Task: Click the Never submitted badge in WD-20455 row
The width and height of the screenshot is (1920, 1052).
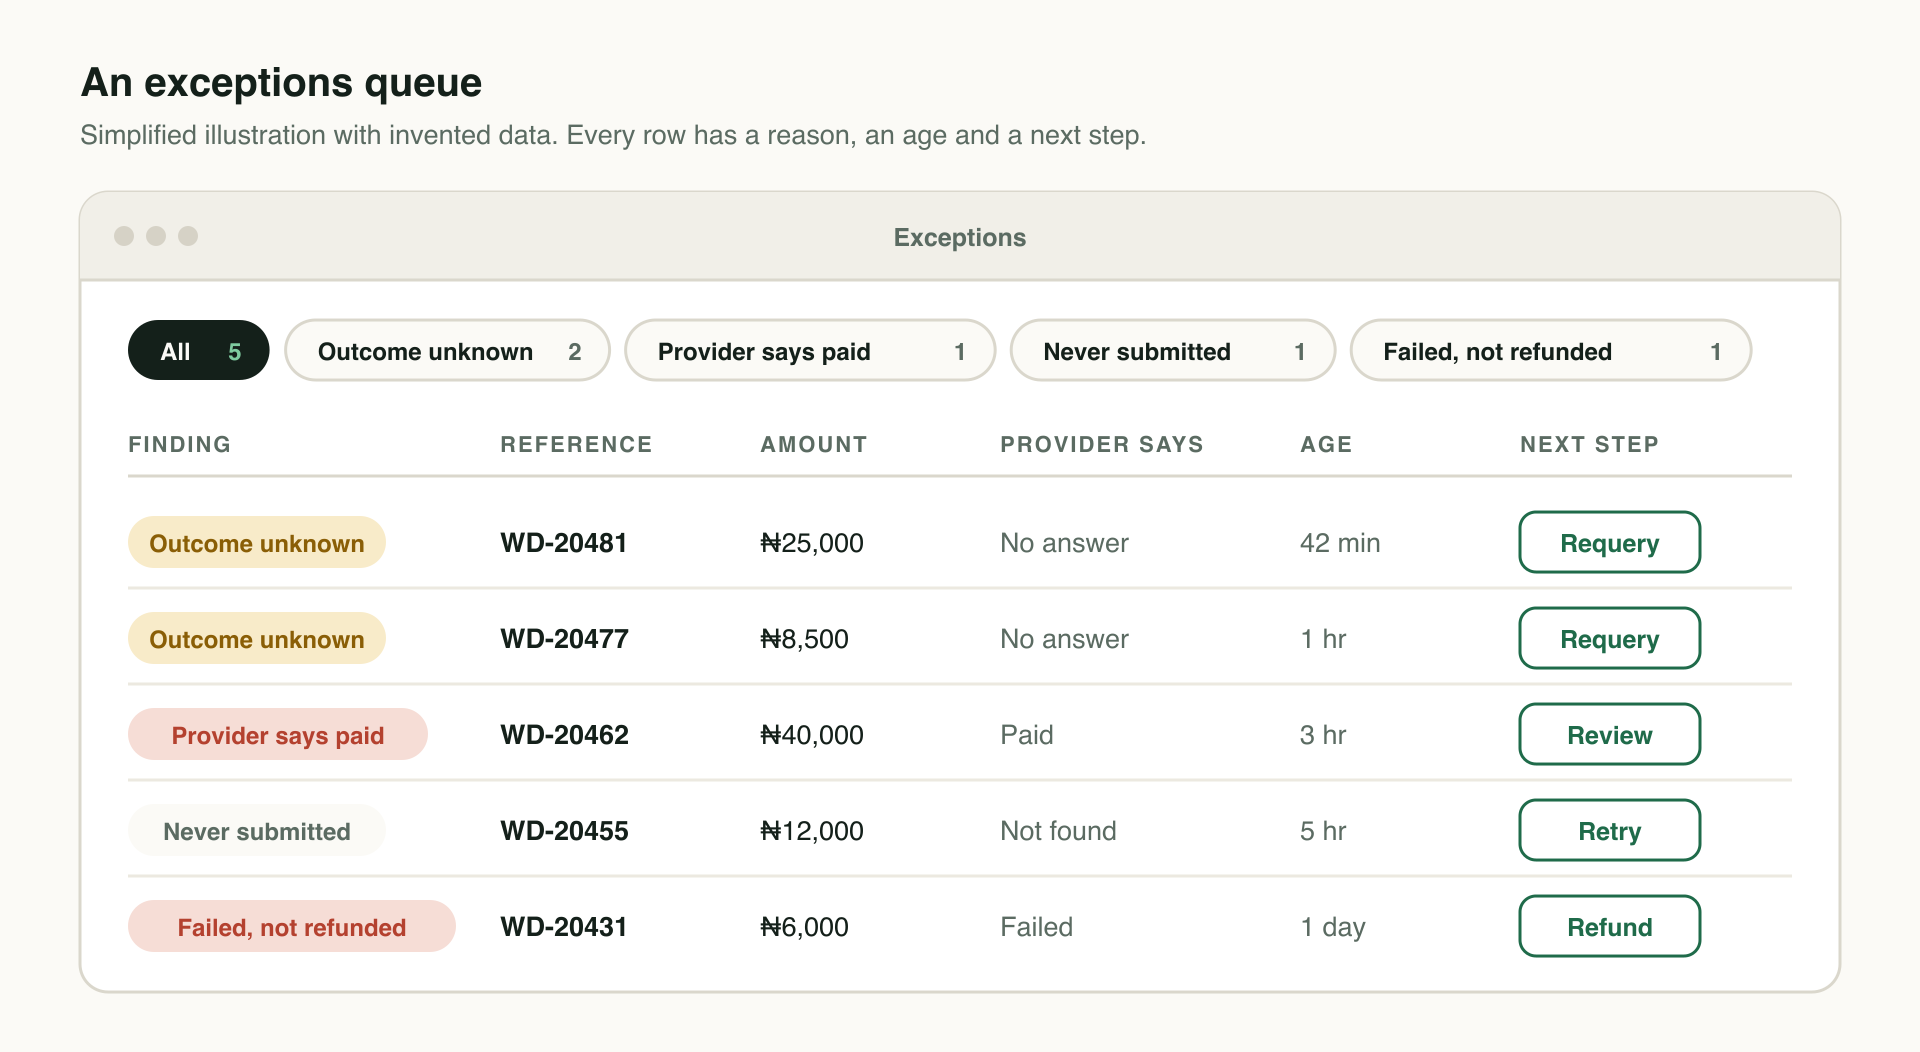Action: coord(257,831)
